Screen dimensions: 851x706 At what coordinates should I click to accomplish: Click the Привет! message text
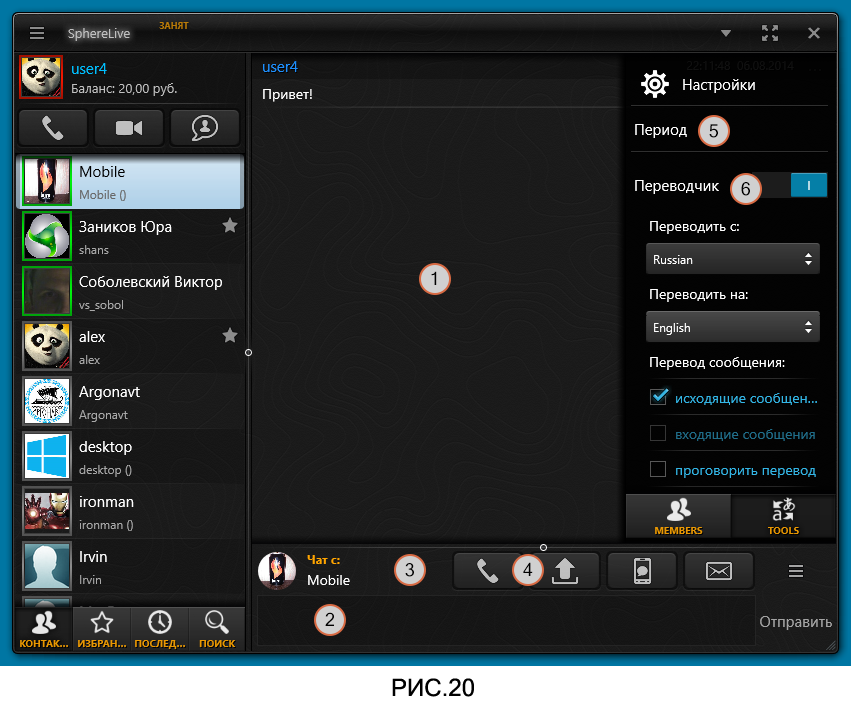tap(287, 94)
